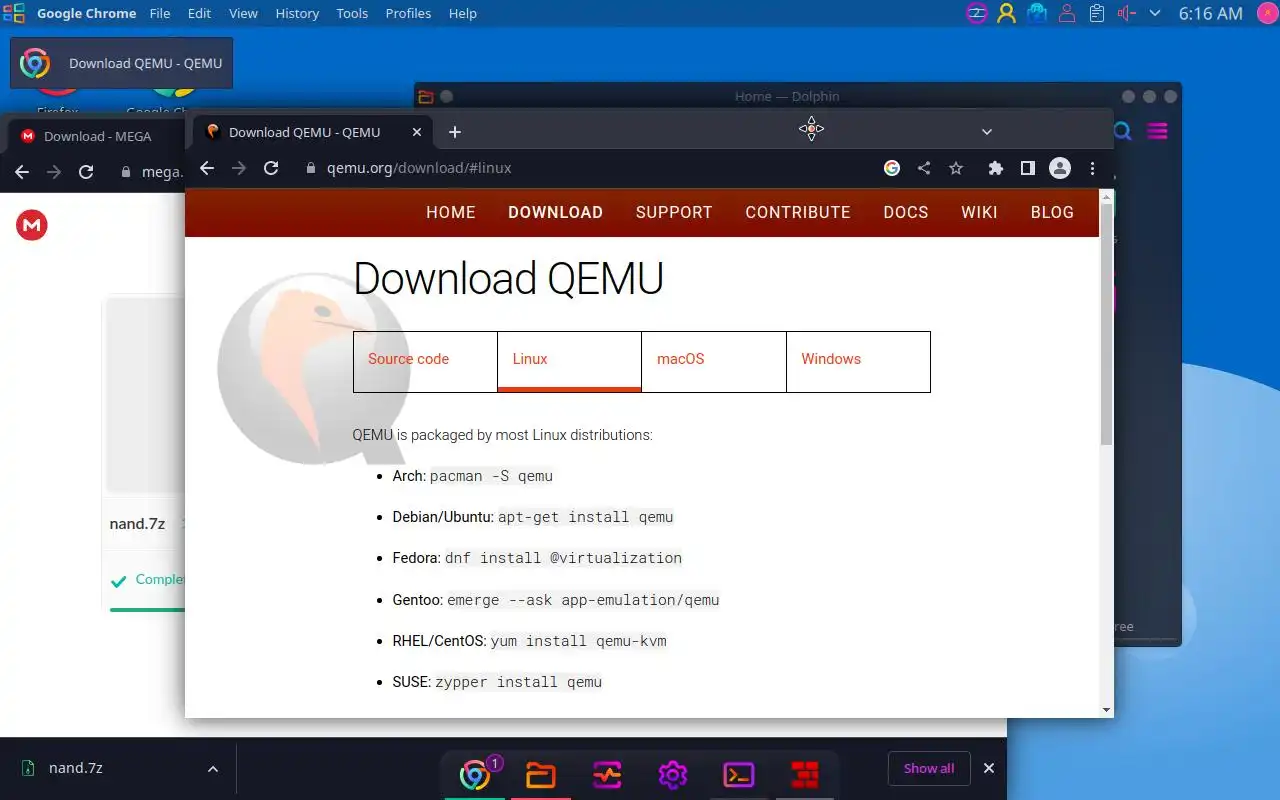Go forward in the QEMU Chrome window

239,168
